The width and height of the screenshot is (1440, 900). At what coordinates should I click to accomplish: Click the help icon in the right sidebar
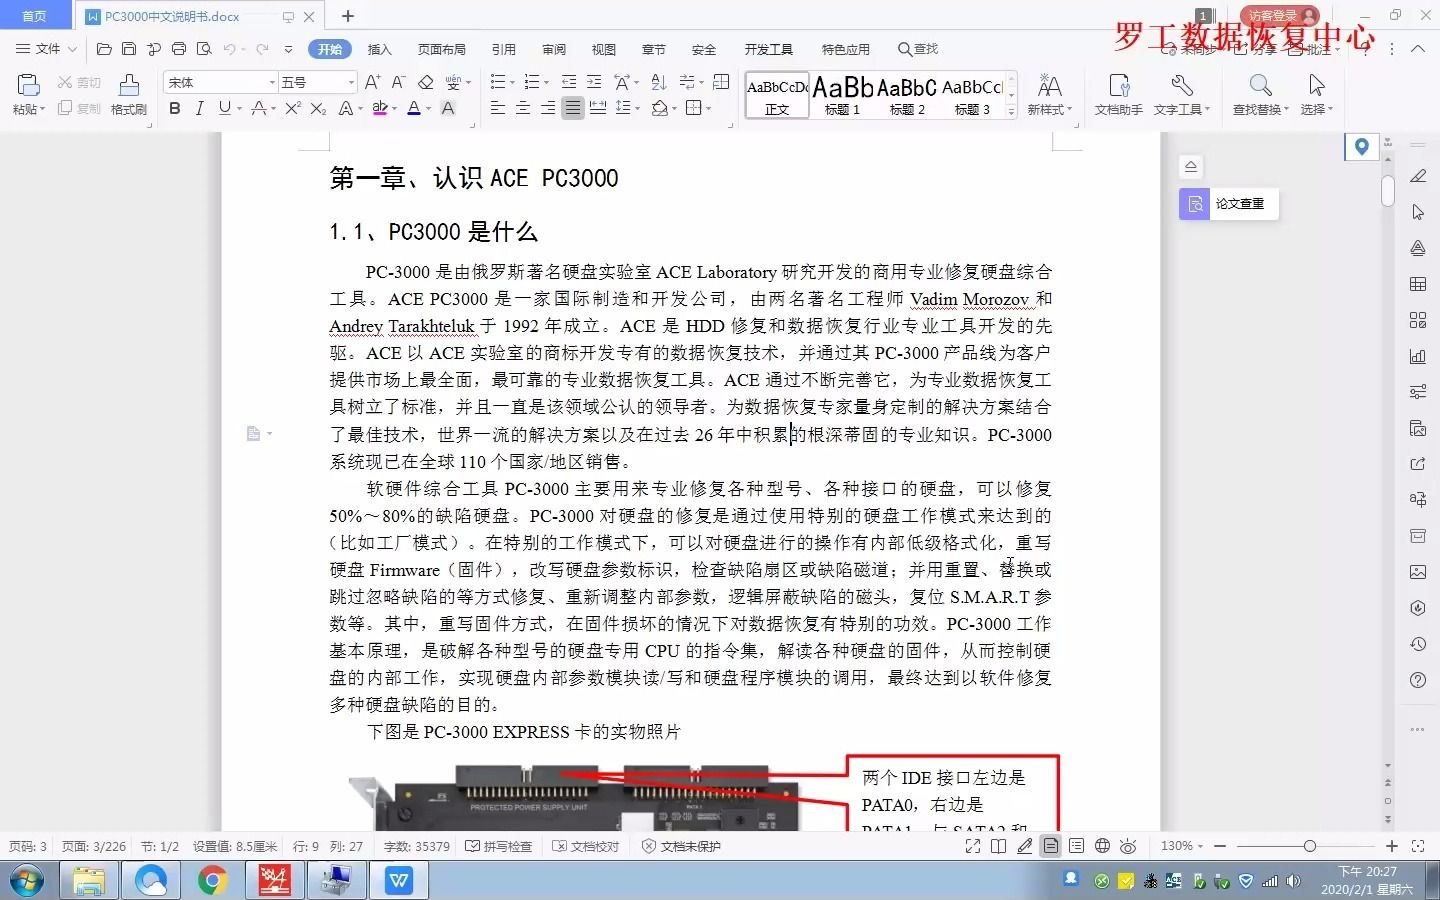1417,680
